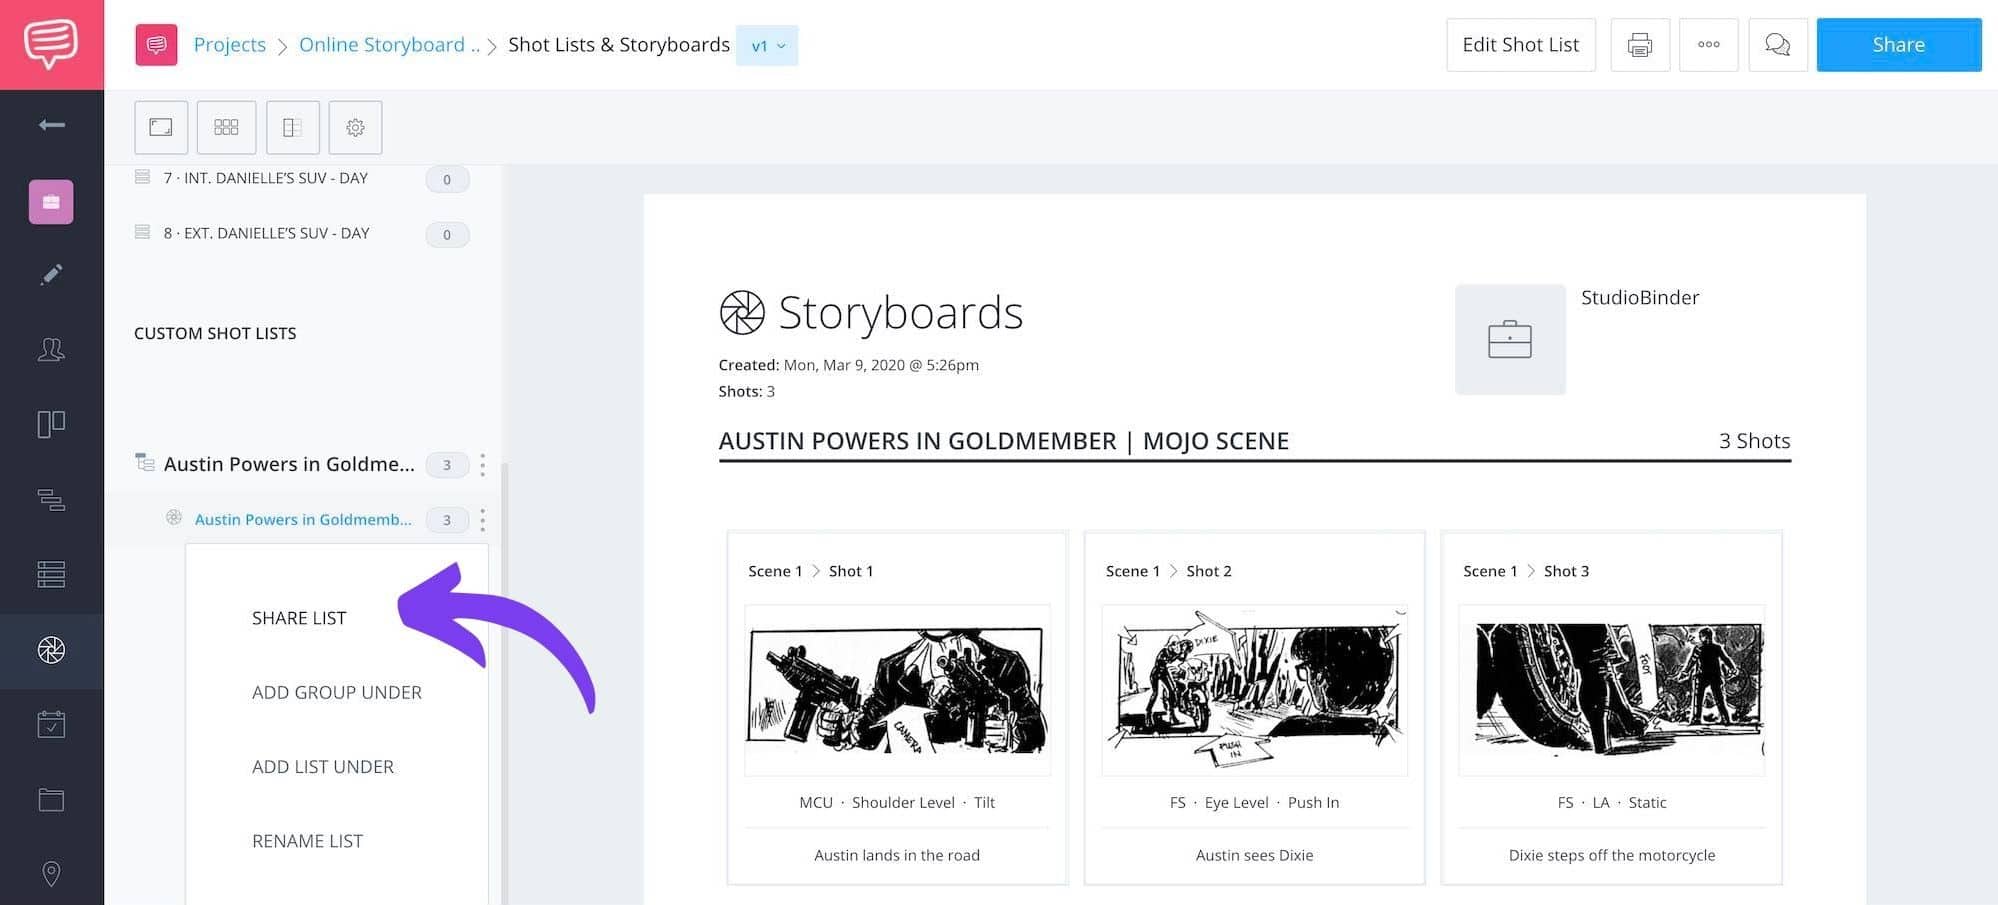Open Shot 2 storyboard thumbnail of Dixie
The height and width of the screenshot is (905, 1998).
pos(1254,690)
